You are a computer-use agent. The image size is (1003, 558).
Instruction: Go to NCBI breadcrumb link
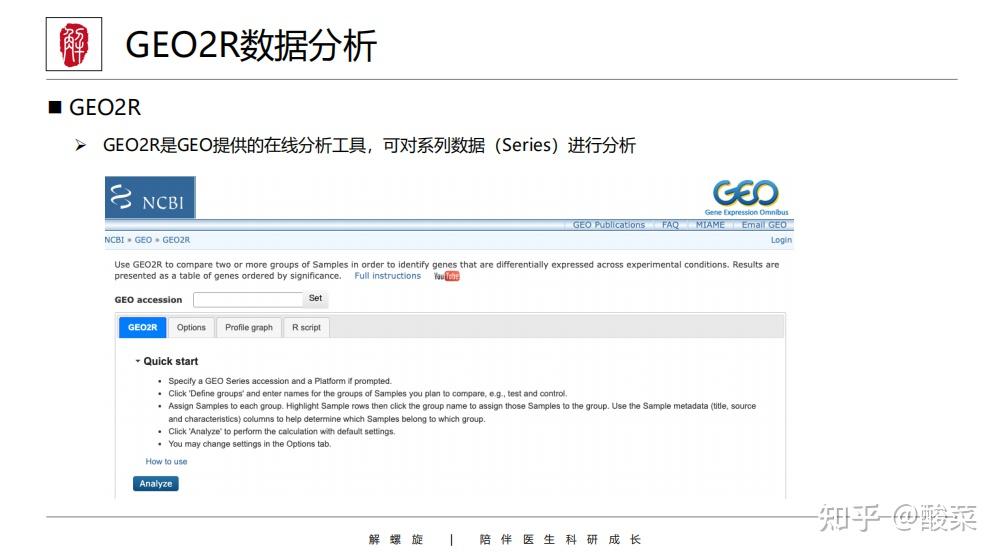click(114, 240)
